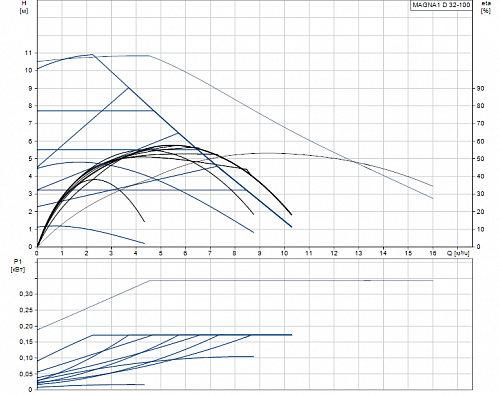Image resolution: width=500 pixels, height=395 pixels.
Task: Select the 0,20 tick on power axis
Action: [26, 326]
